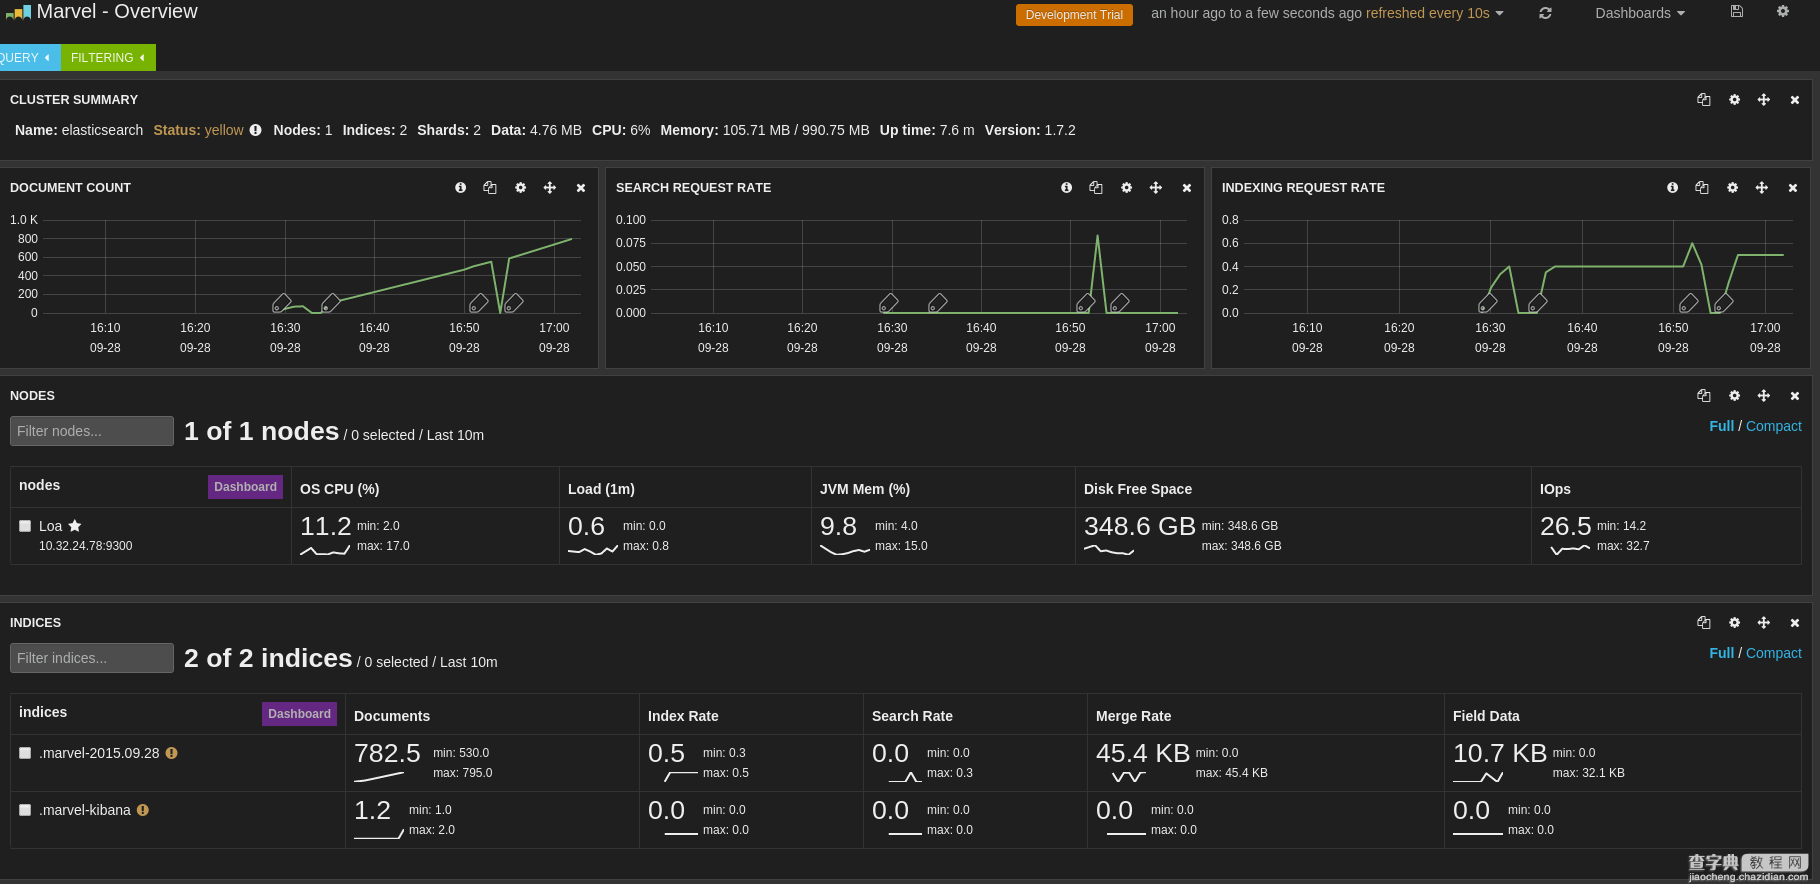Click move handle of Document Count panel
Viewport: 1820px width, 884px height.
tap(550, 188)
